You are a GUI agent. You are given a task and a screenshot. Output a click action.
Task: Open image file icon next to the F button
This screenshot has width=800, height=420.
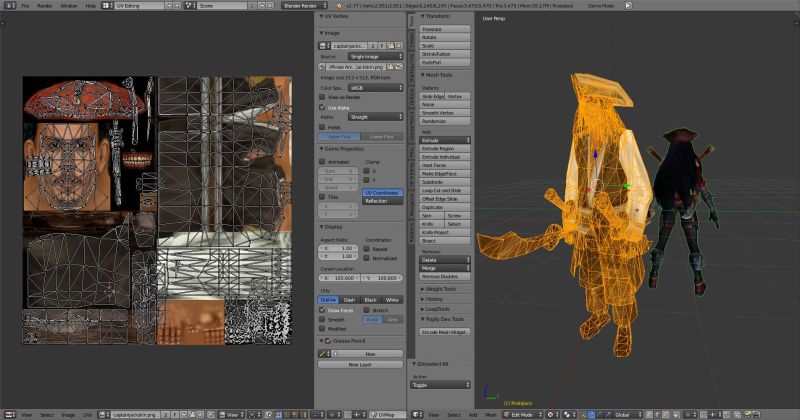[x=390, y=46]
